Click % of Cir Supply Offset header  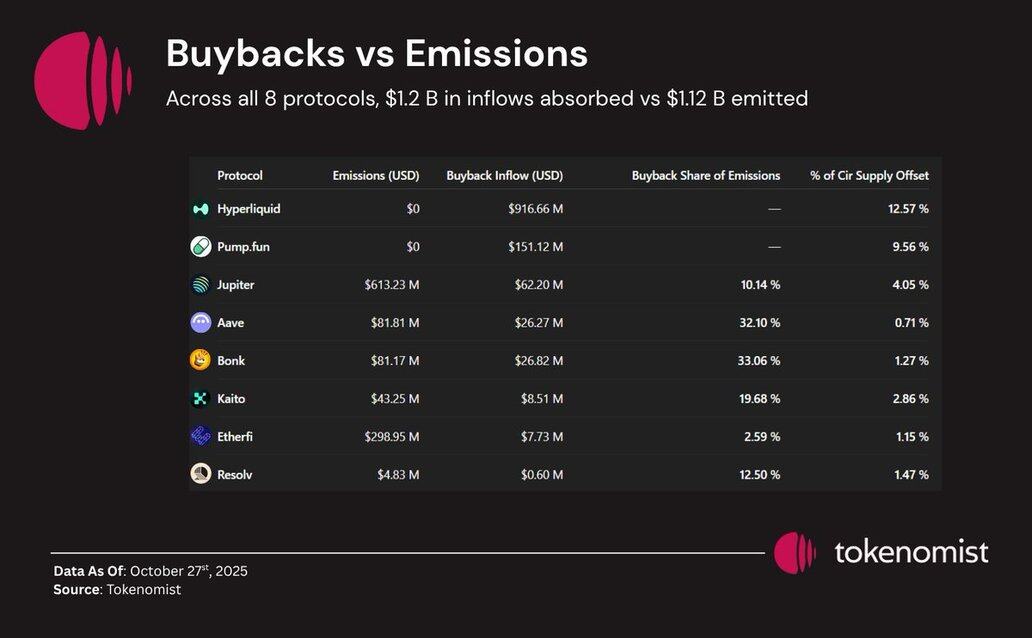[x=869, y=176]
